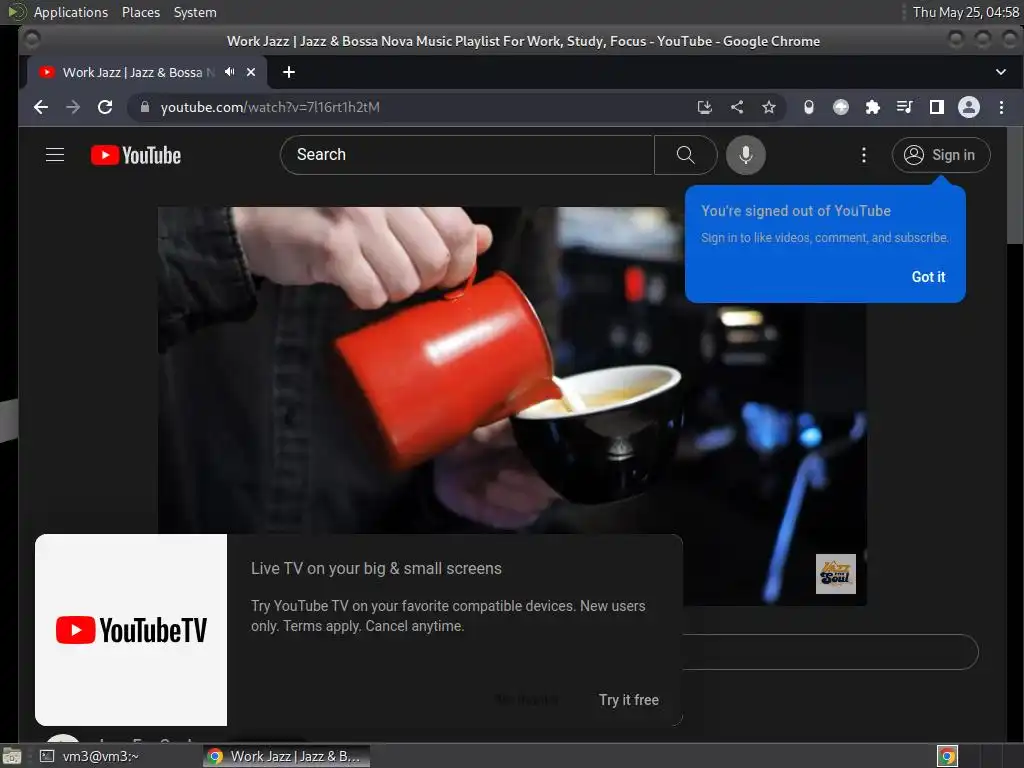This screenshot has height=768, width=1024.
Task: Click show desktop icon in taskbar
Action: pyautogui.click(x=12, y=756)
